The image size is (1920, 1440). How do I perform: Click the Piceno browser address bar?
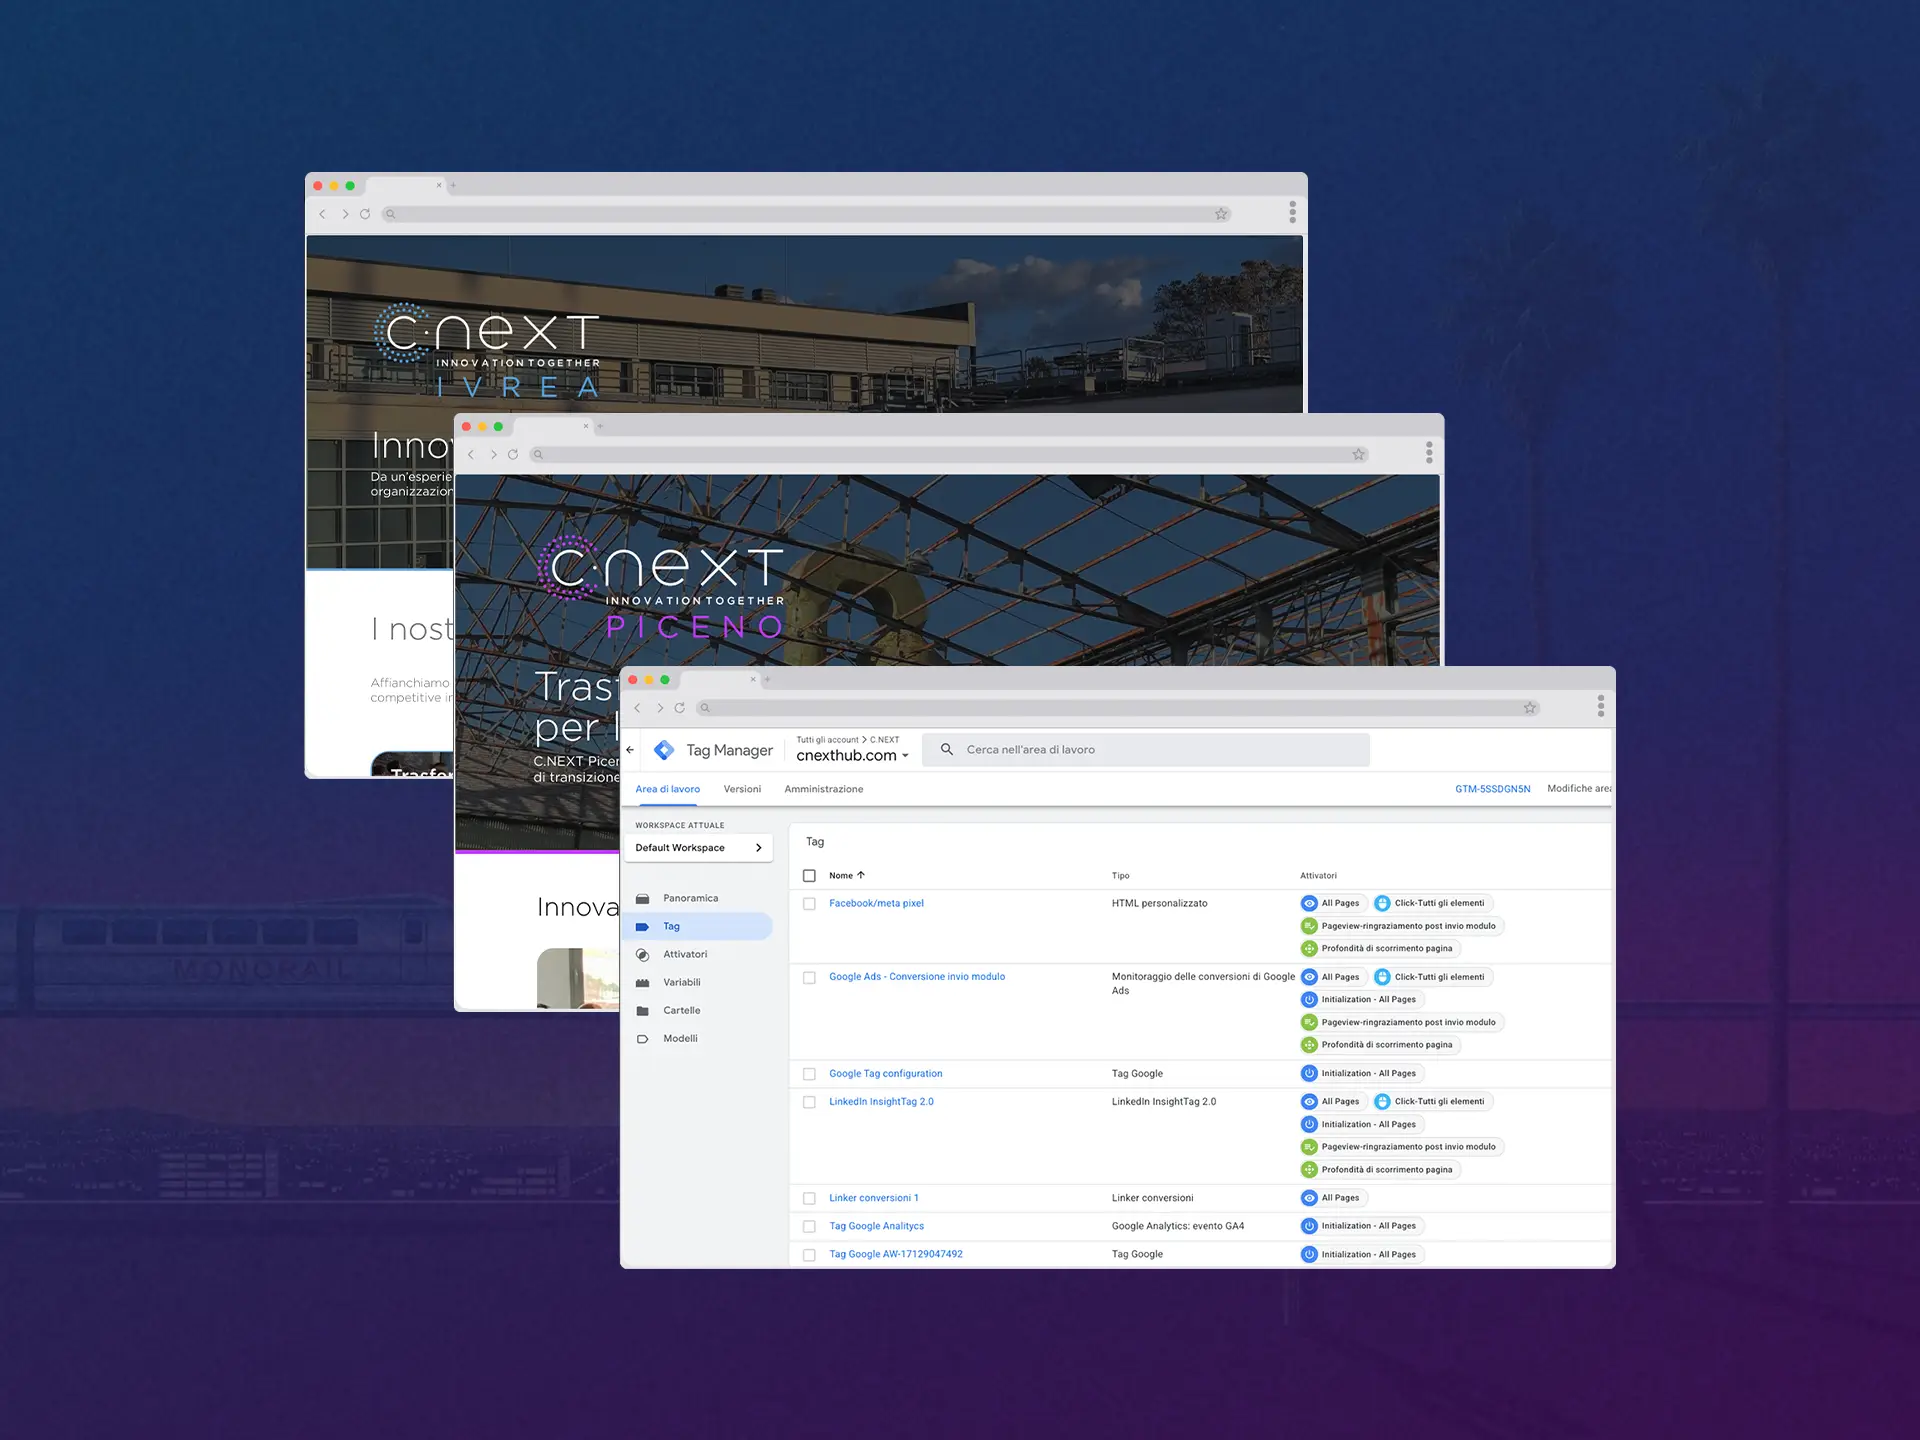click(948, 455)
